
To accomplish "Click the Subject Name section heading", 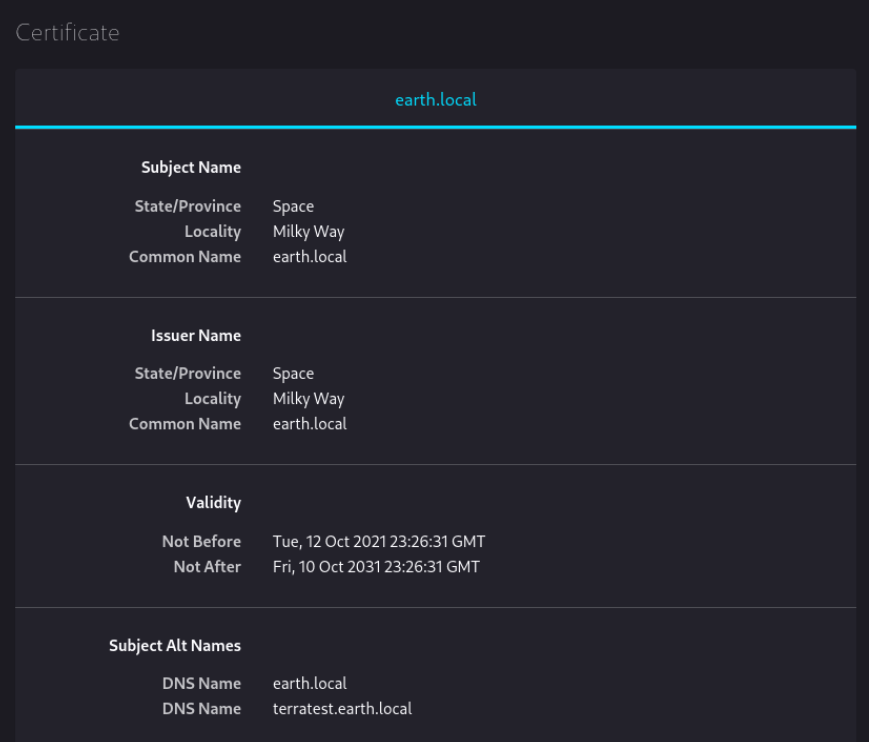I will click(x=191, y=168).
